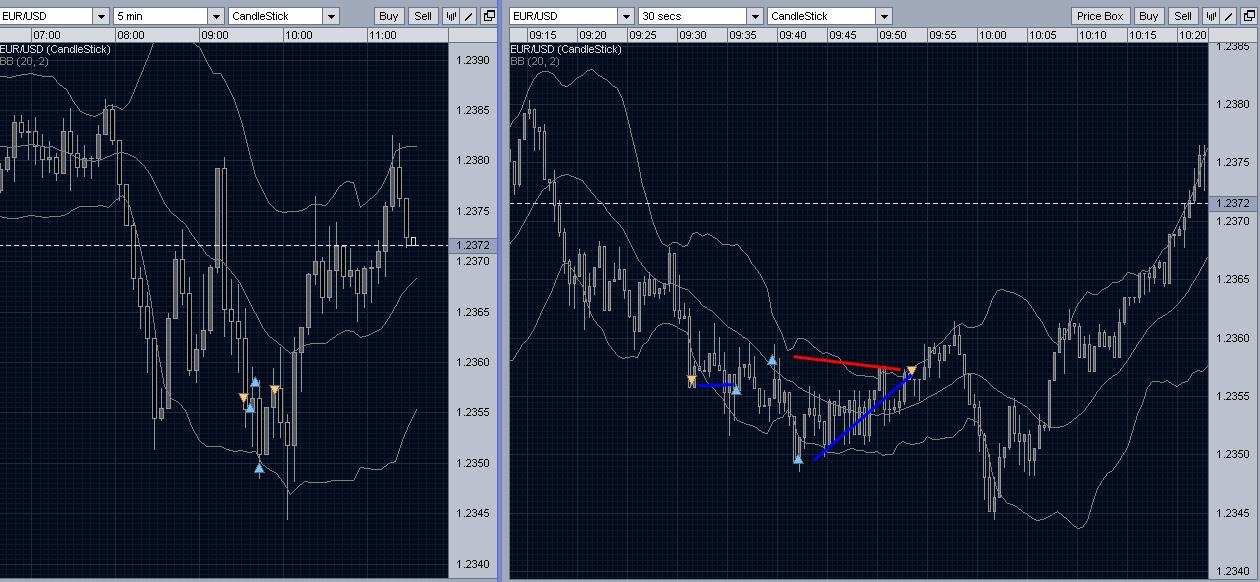Select line drawing tool in 30 secs chart
The width and height of the screenshot is (1260, 582).
coord(1230,16)
